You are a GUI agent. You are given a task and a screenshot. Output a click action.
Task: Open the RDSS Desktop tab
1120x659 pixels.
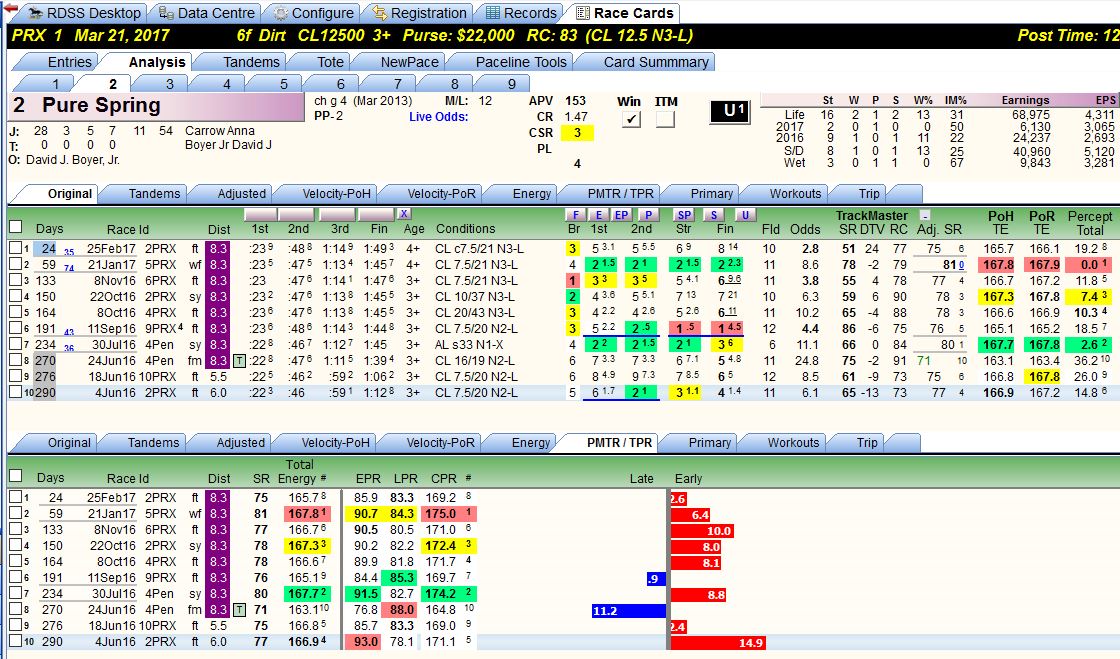click(x=84, y=13)
